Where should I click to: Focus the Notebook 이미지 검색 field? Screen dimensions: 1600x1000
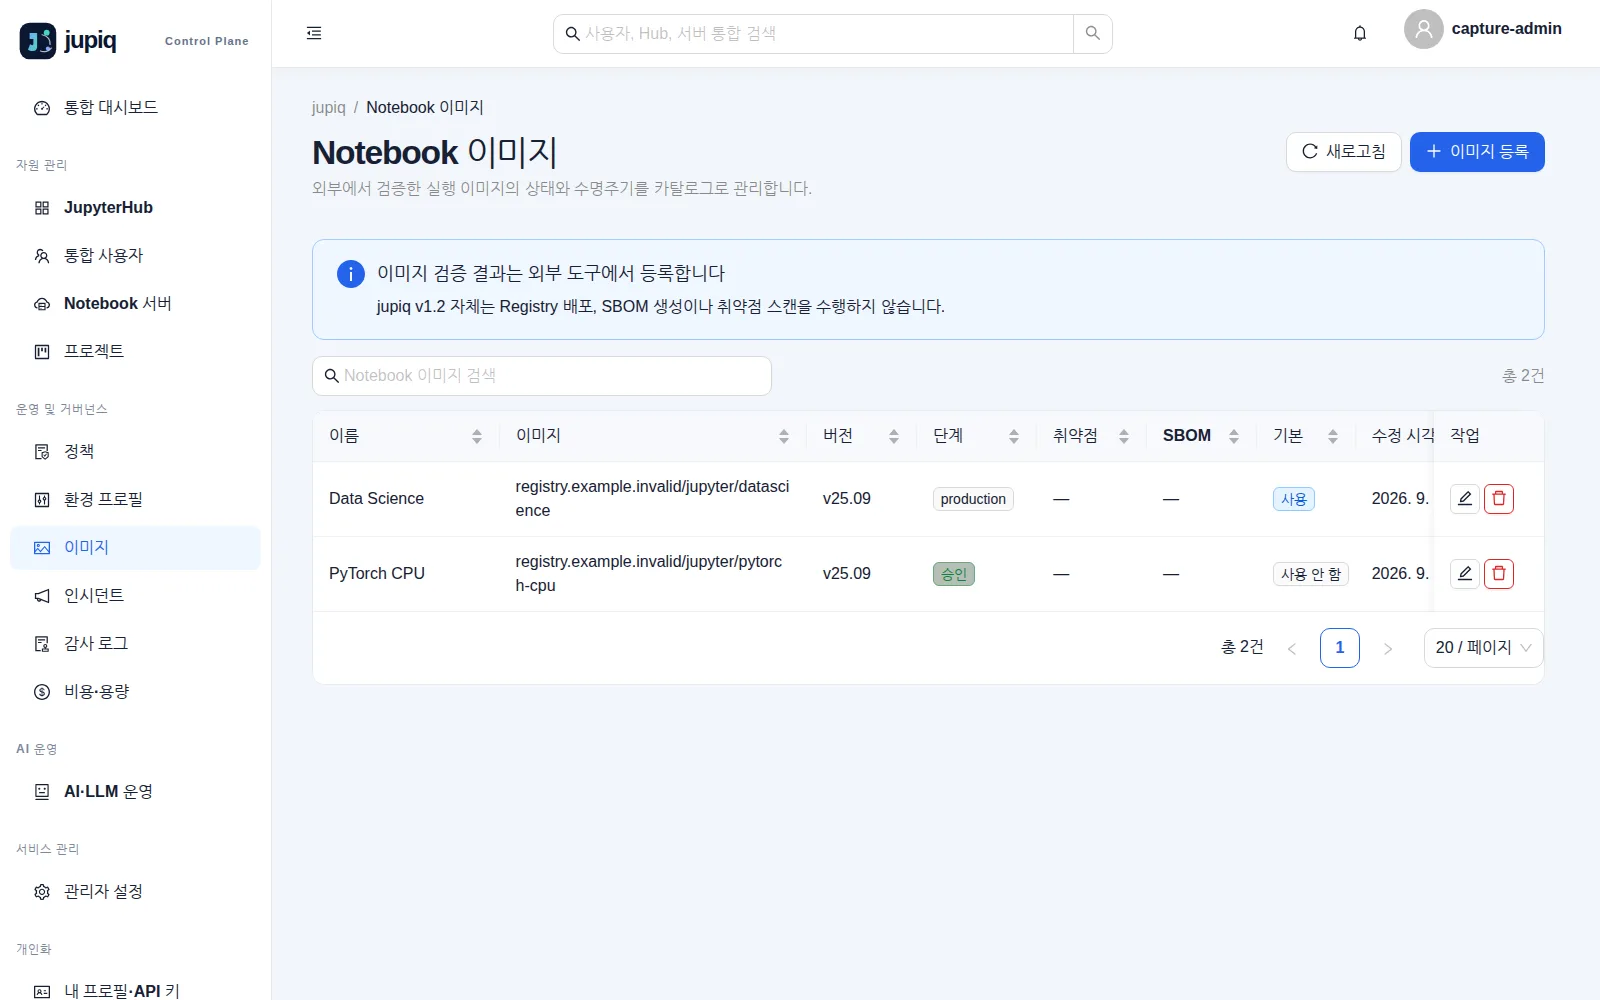coord(542,376)
